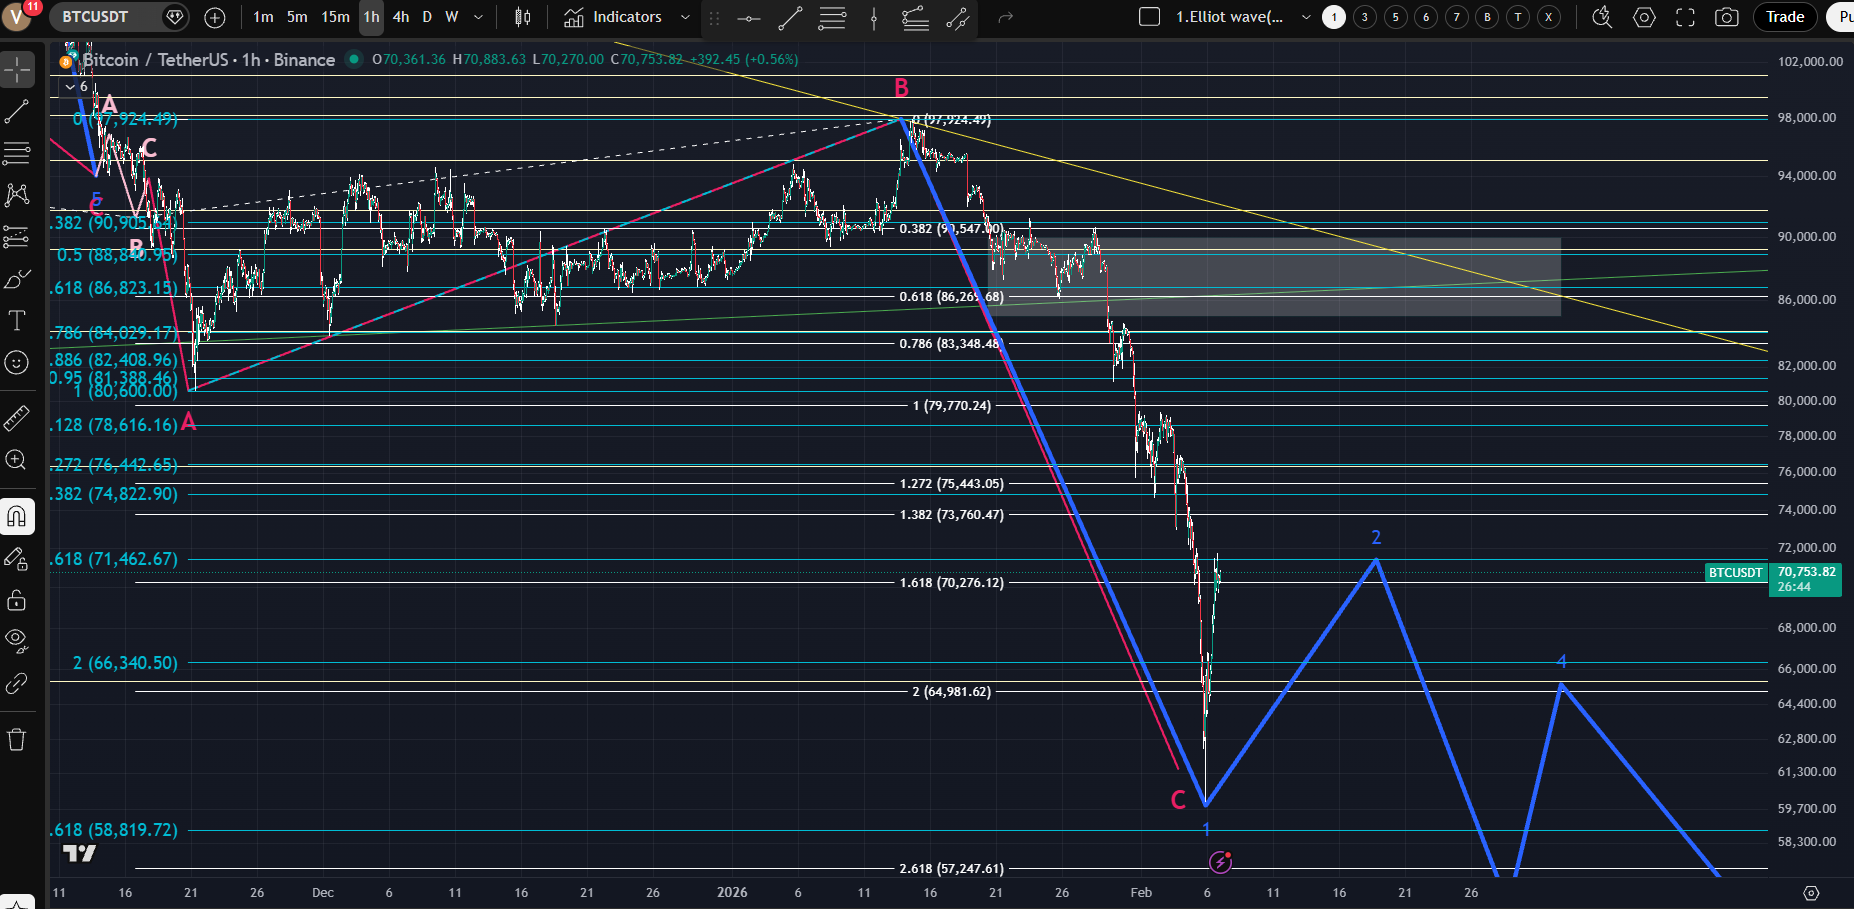Choose the Text annotation tool
1854x909 pixels.
click(17, 321)
